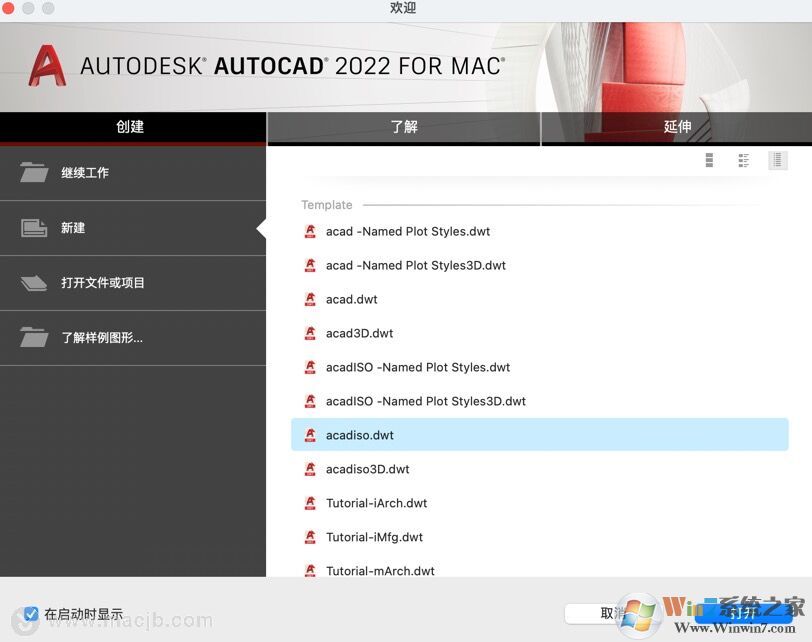Open the 延伸 tab
This screenshot has width=812, height=642.
click(x=677, y=127)
